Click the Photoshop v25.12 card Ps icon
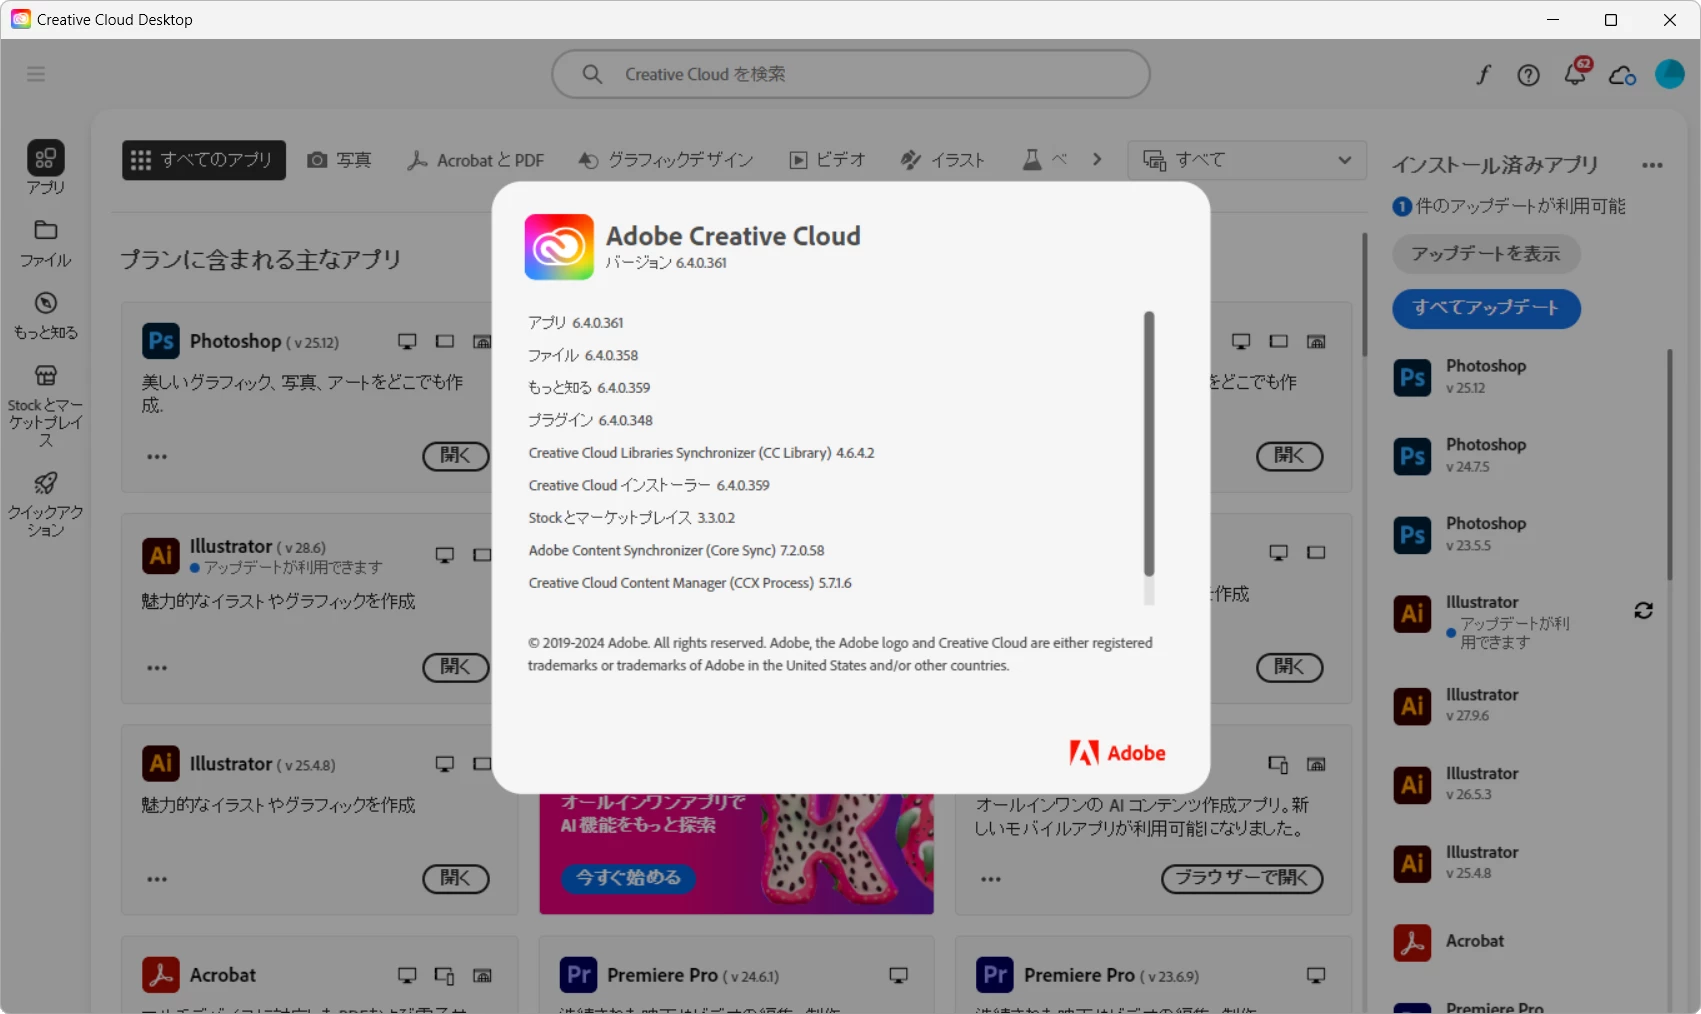The height and width of the screenshot is (1014, 1701). (x=161, y=341)
